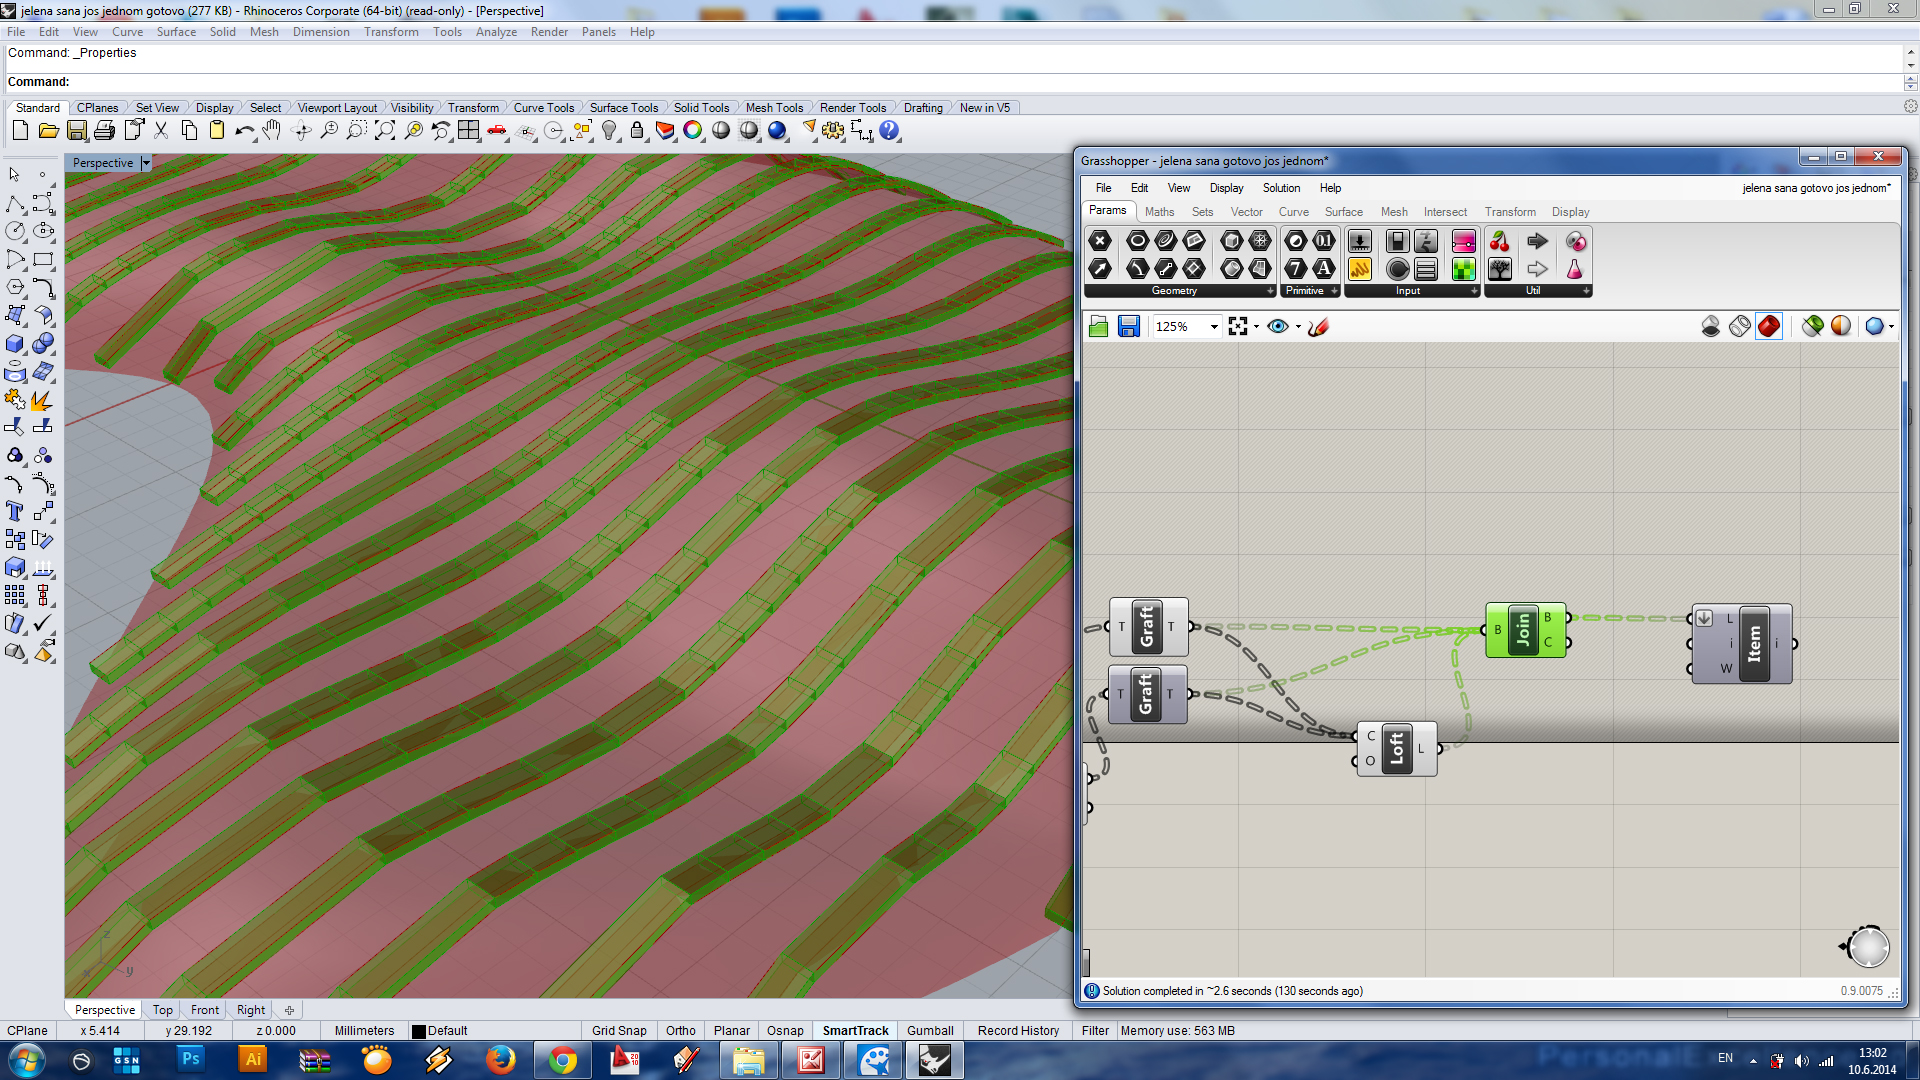Open zoom extents dropdown arrow in Grasshopper
The image size is (1920, 1080).
click(1256, 327)
